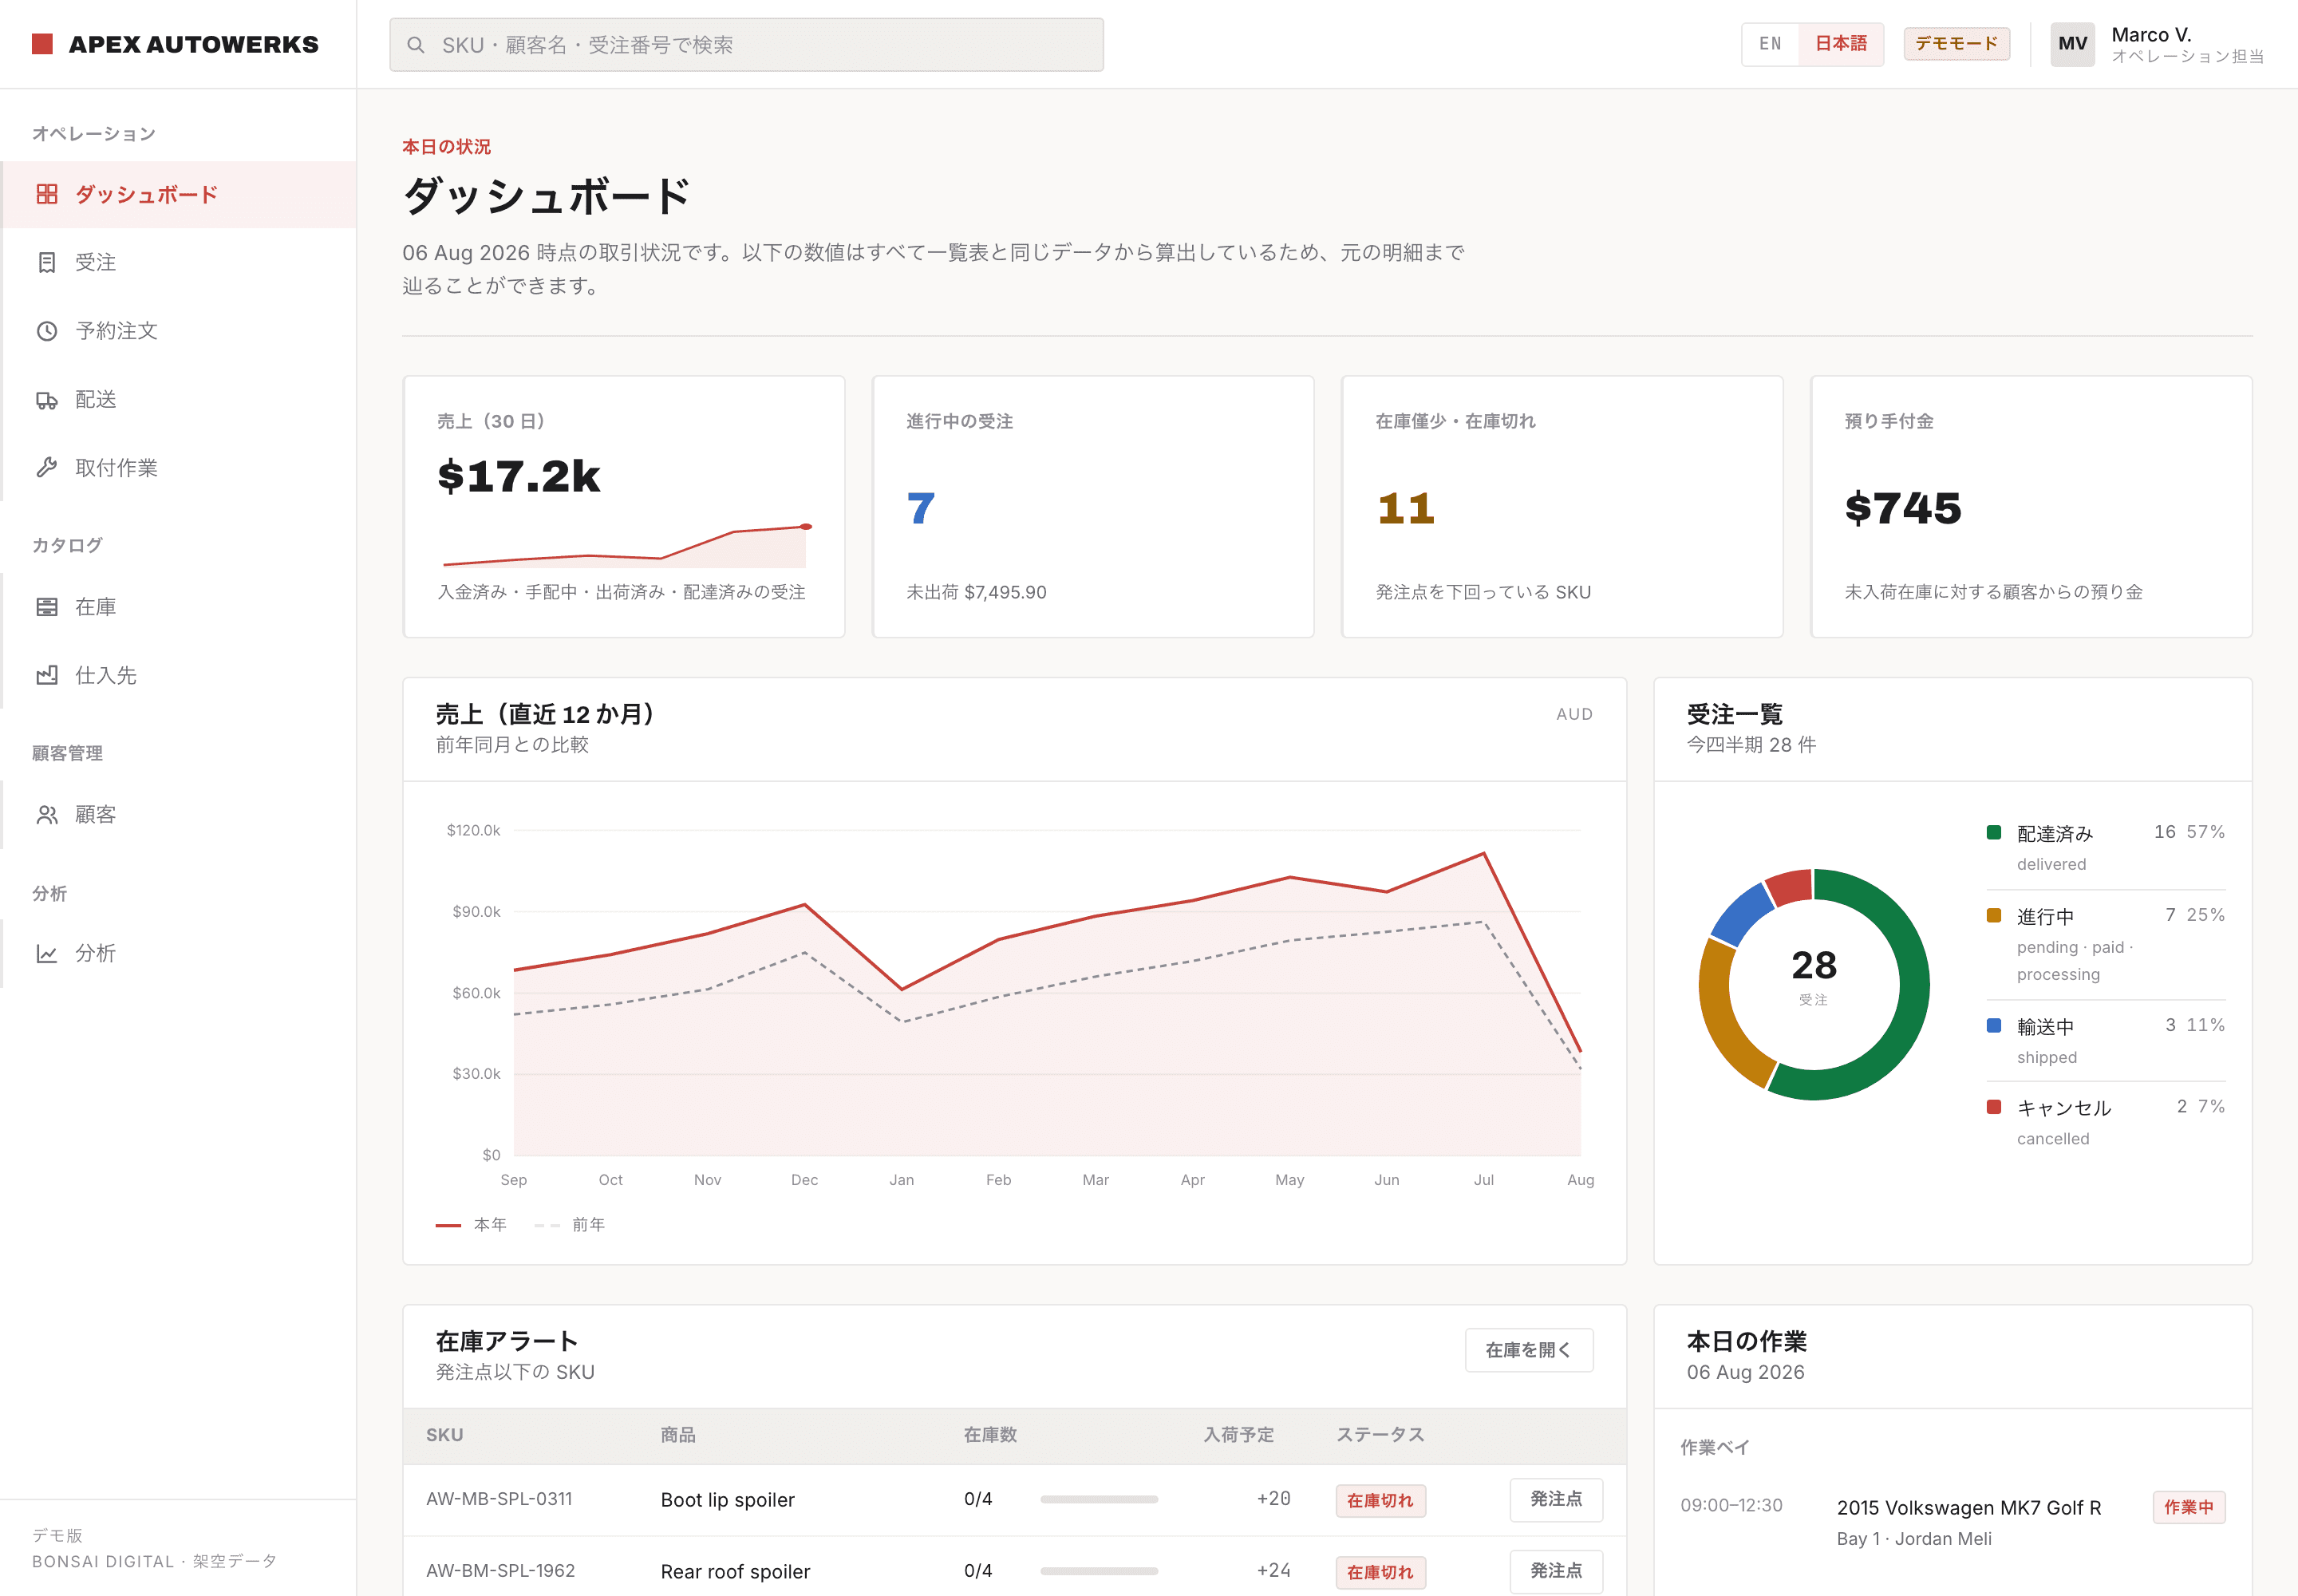Click the 配達済み delivered legend row
The image size is (2298, 1596).
(x=2105, y=848)
